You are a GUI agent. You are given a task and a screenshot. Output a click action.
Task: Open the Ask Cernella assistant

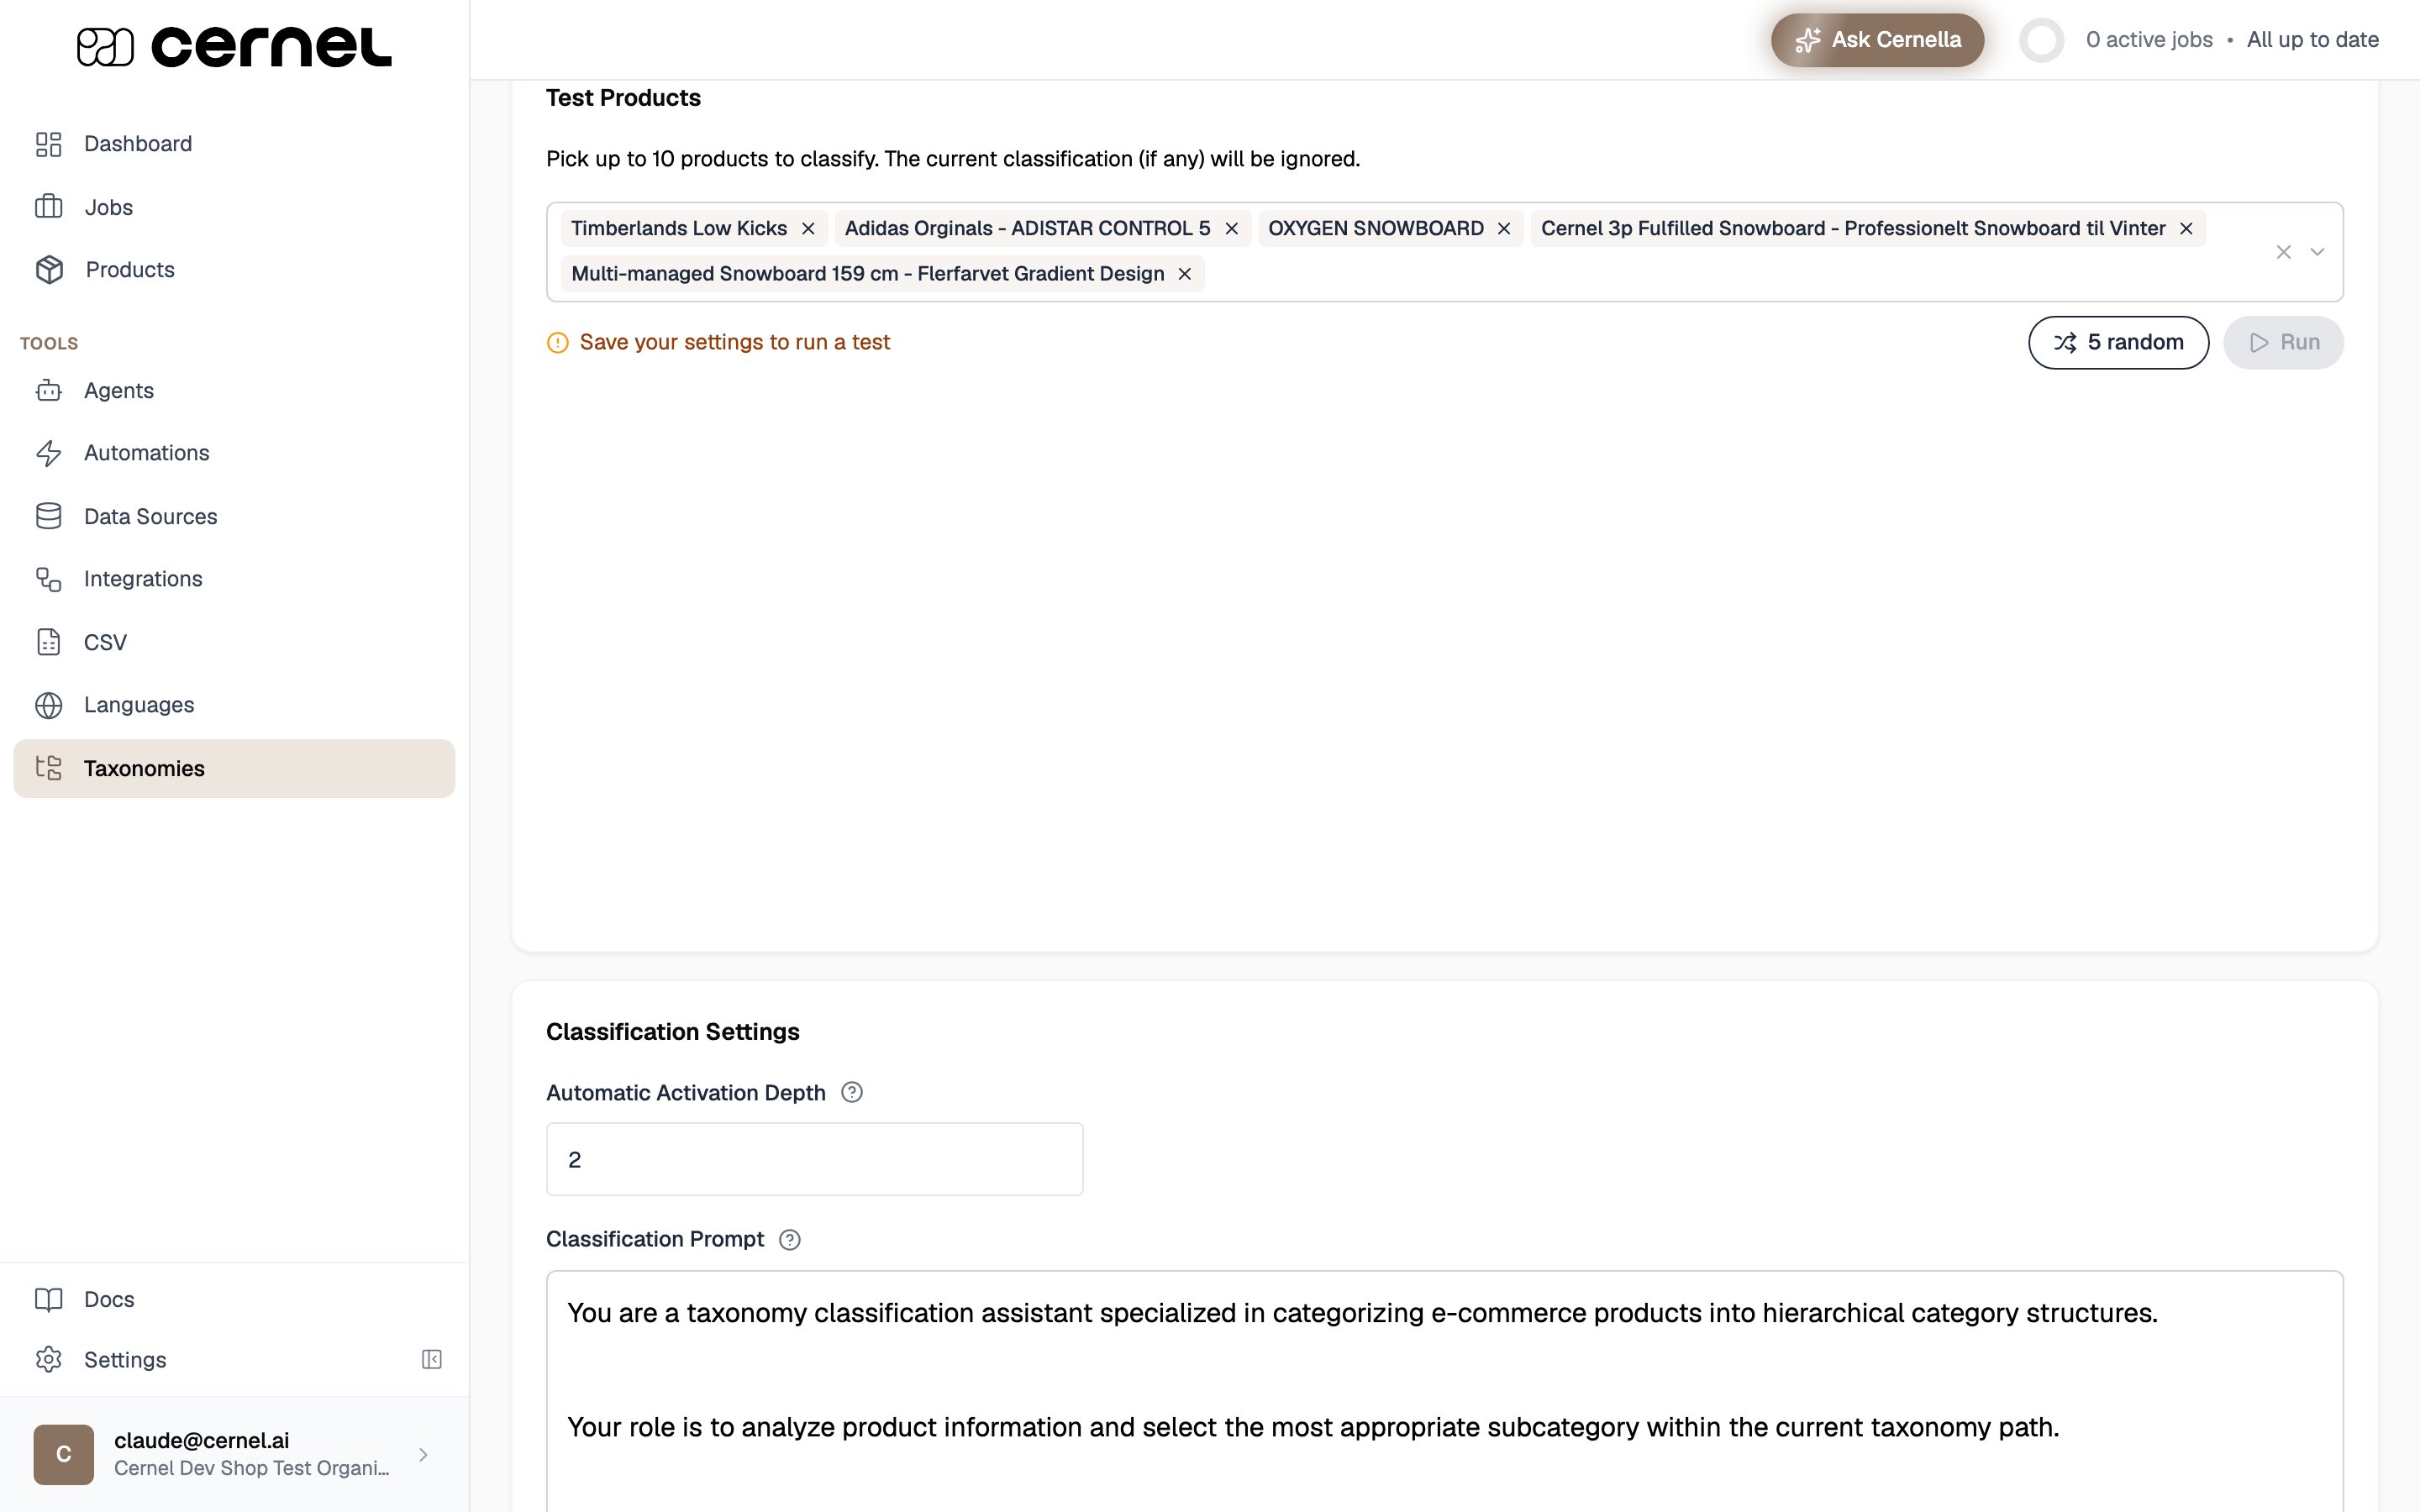1877,40
